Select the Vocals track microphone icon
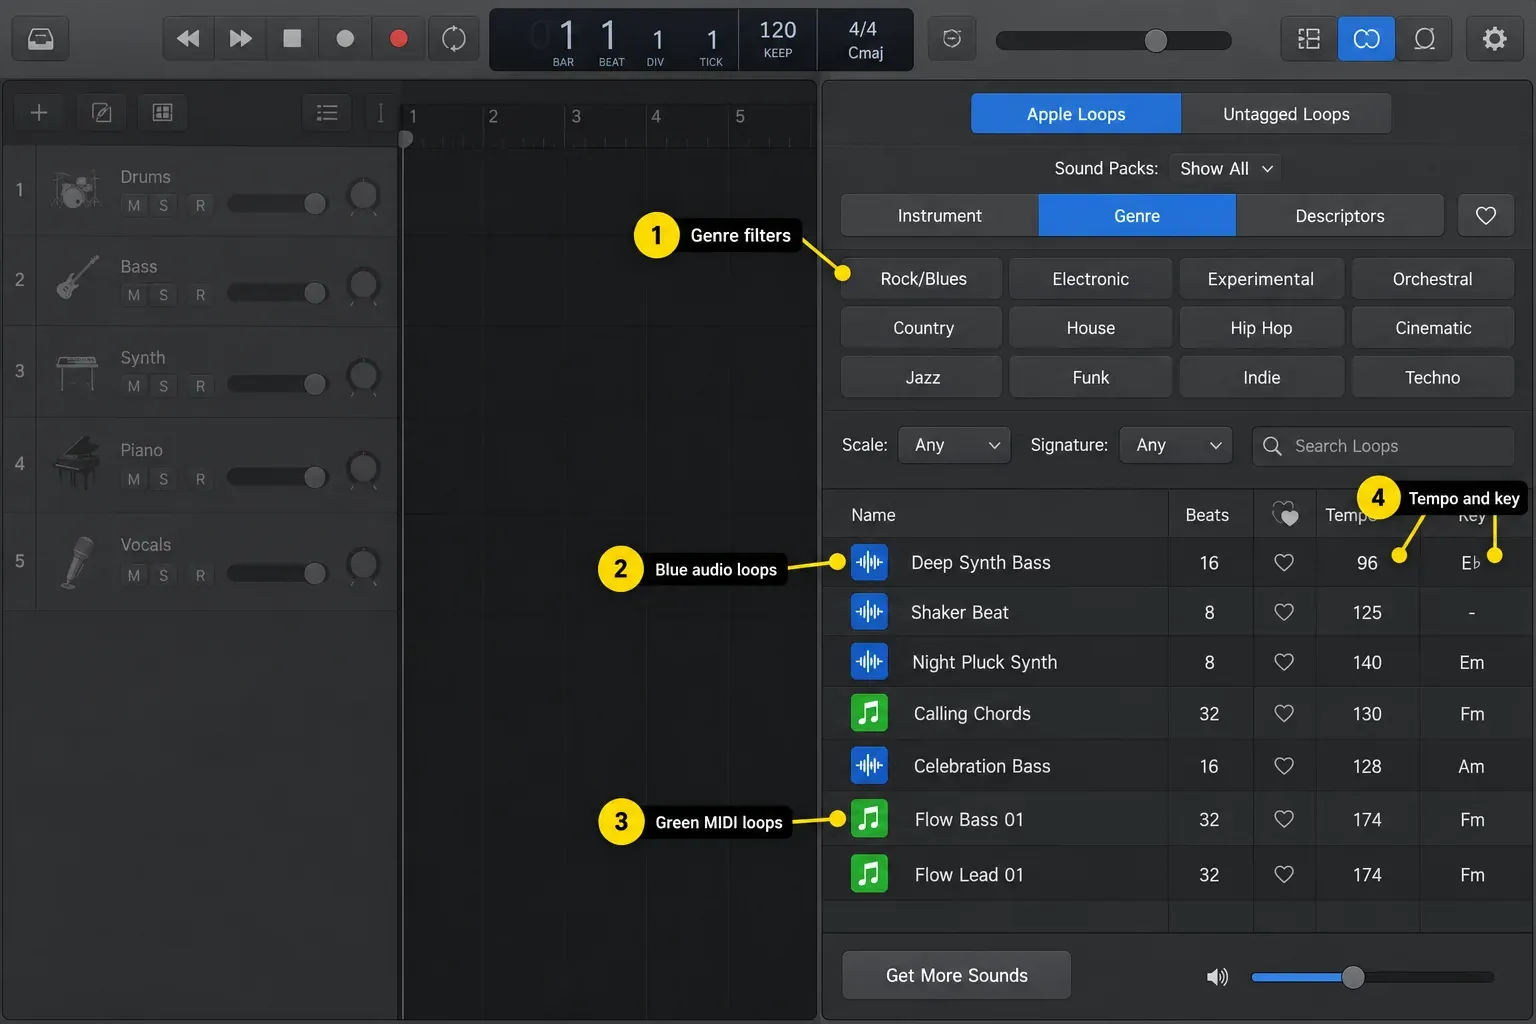Image resolution: width=1536 pixels, height=1024 pixels. coord(77,561)
